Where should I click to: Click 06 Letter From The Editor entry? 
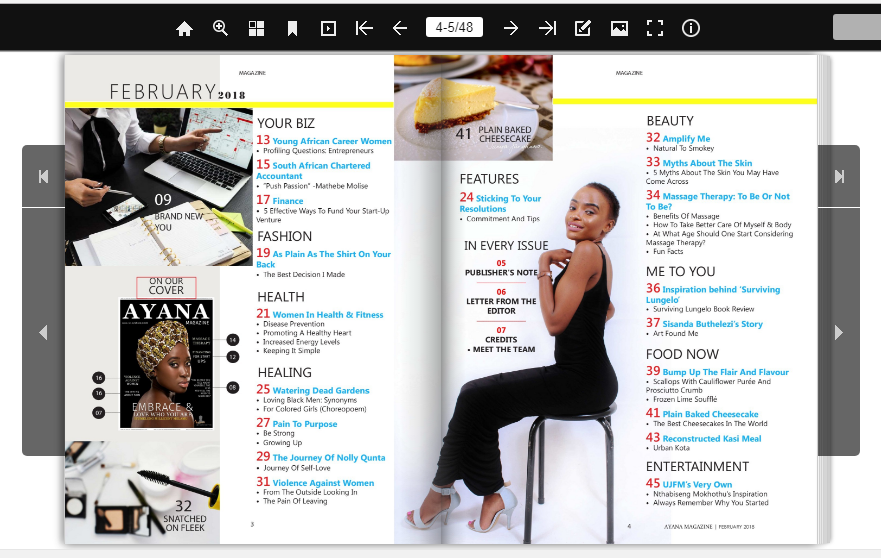501,301
